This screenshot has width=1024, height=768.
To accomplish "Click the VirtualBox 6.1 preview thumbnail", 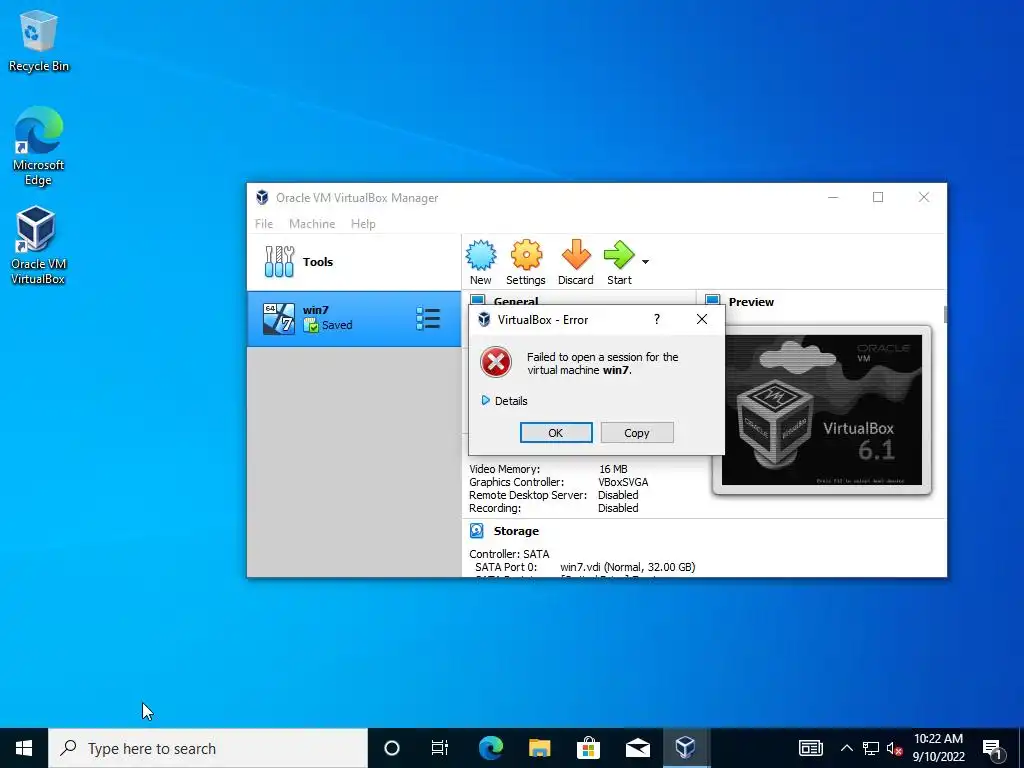I will 822,410.
